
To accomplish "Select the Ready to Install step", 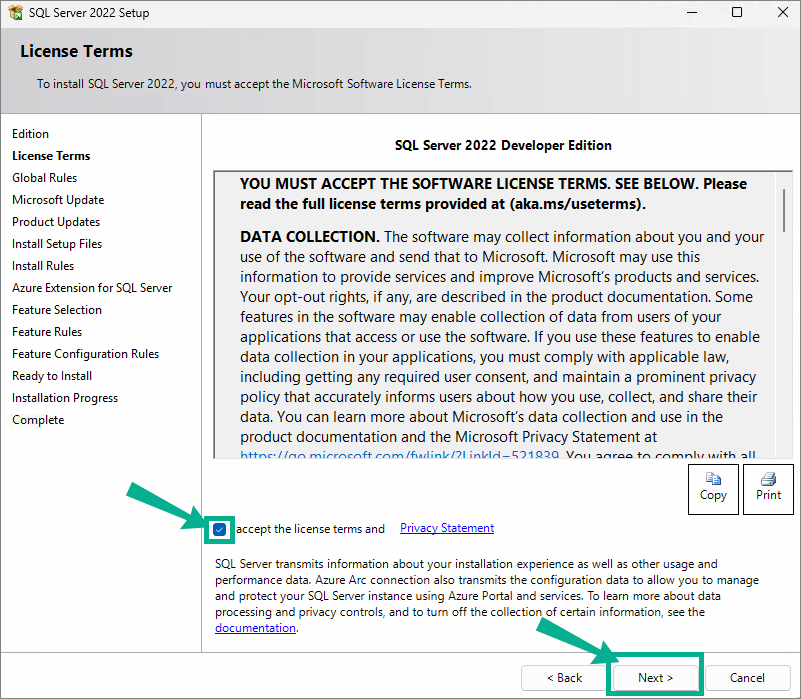I will pyautogui.click(x=52, y=376).
